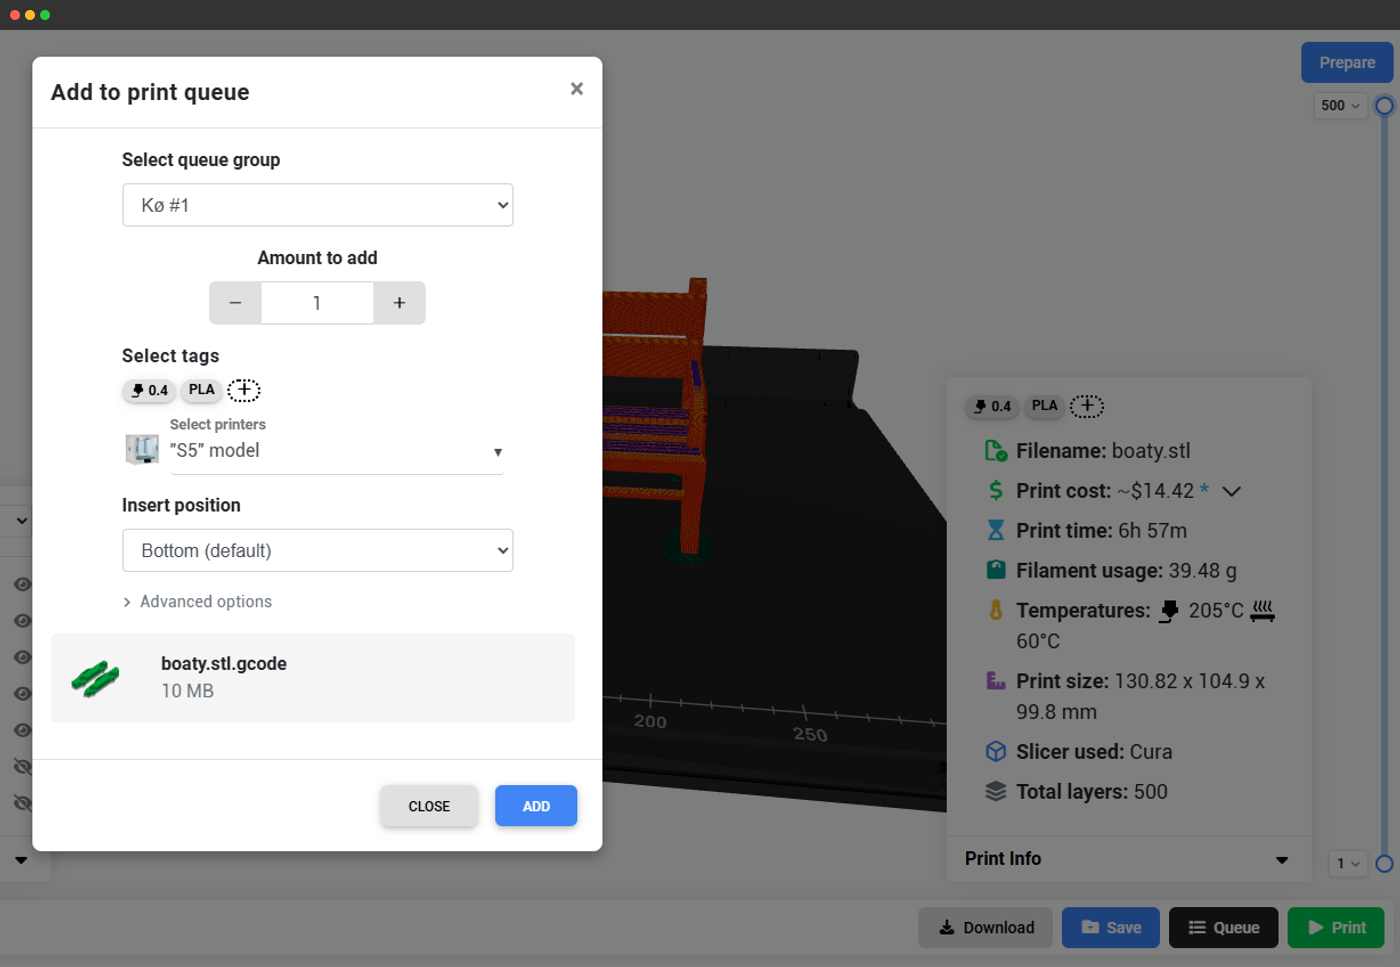Click the upper layer slider handle
The height and width of the screenshot is (967, 1400).
point(1385,105)
